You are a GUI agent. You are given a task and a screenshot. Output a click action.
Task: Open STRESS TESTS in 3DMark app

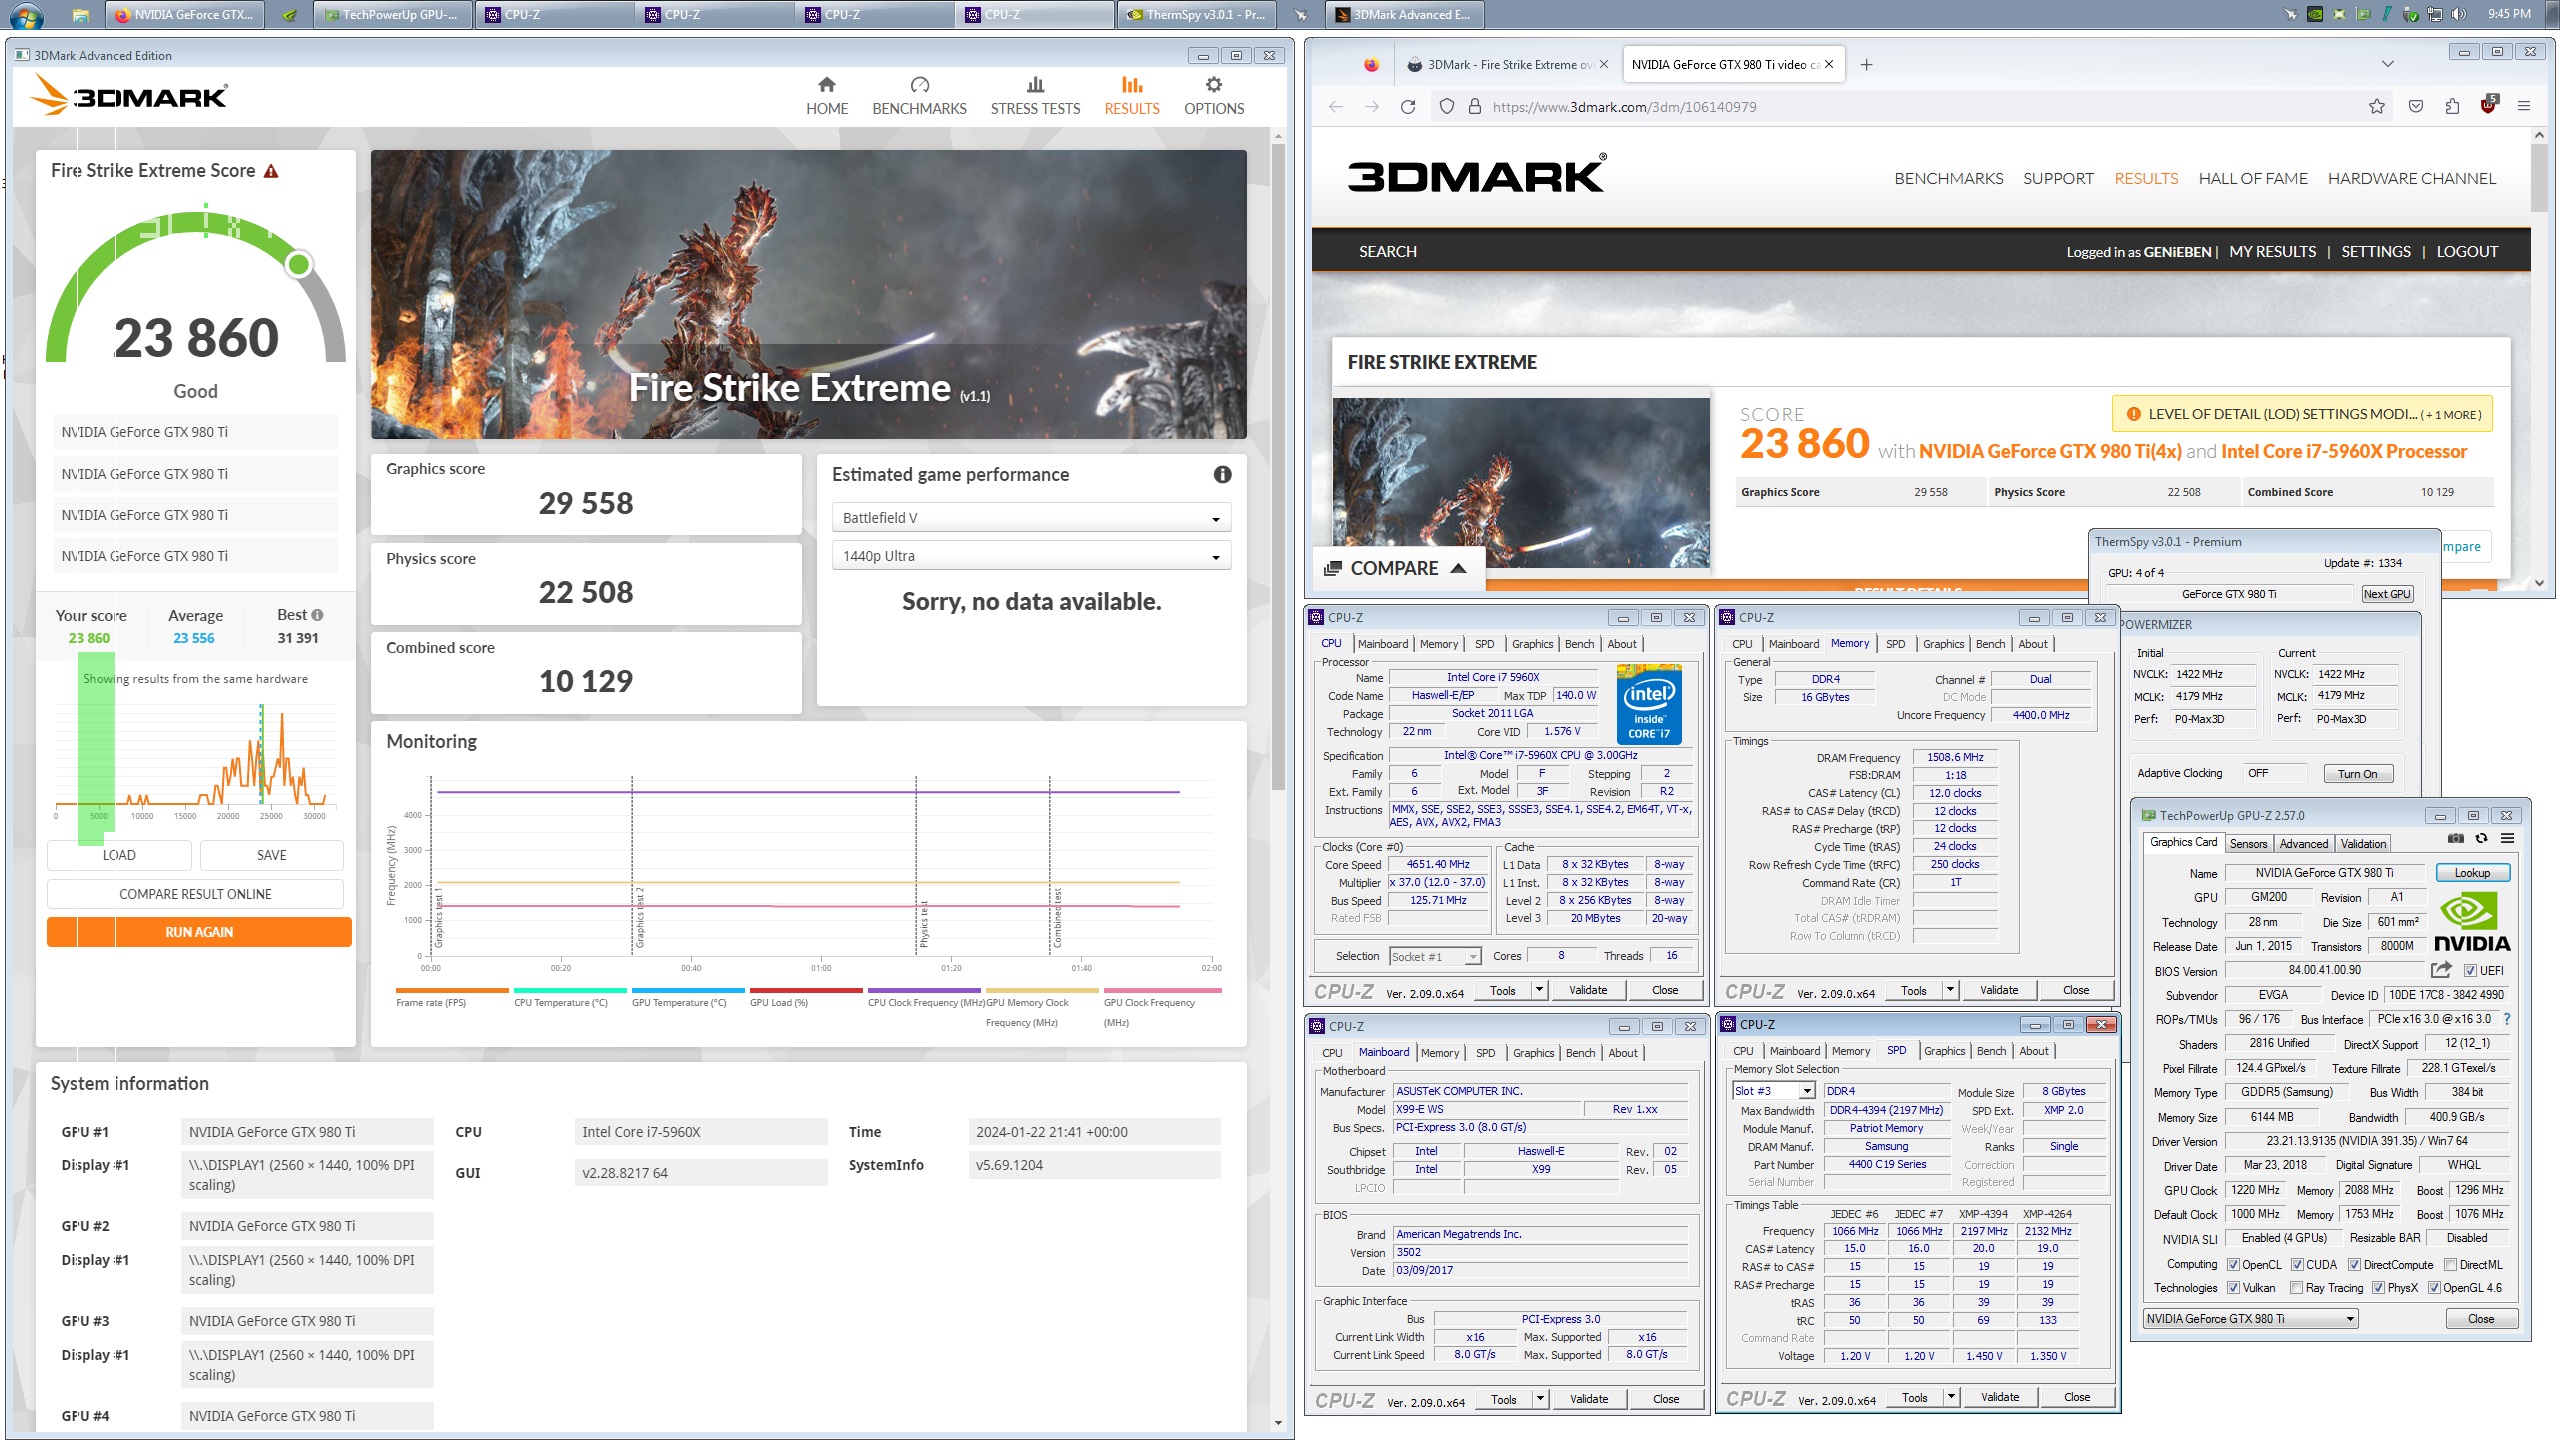pos(1035,96)
